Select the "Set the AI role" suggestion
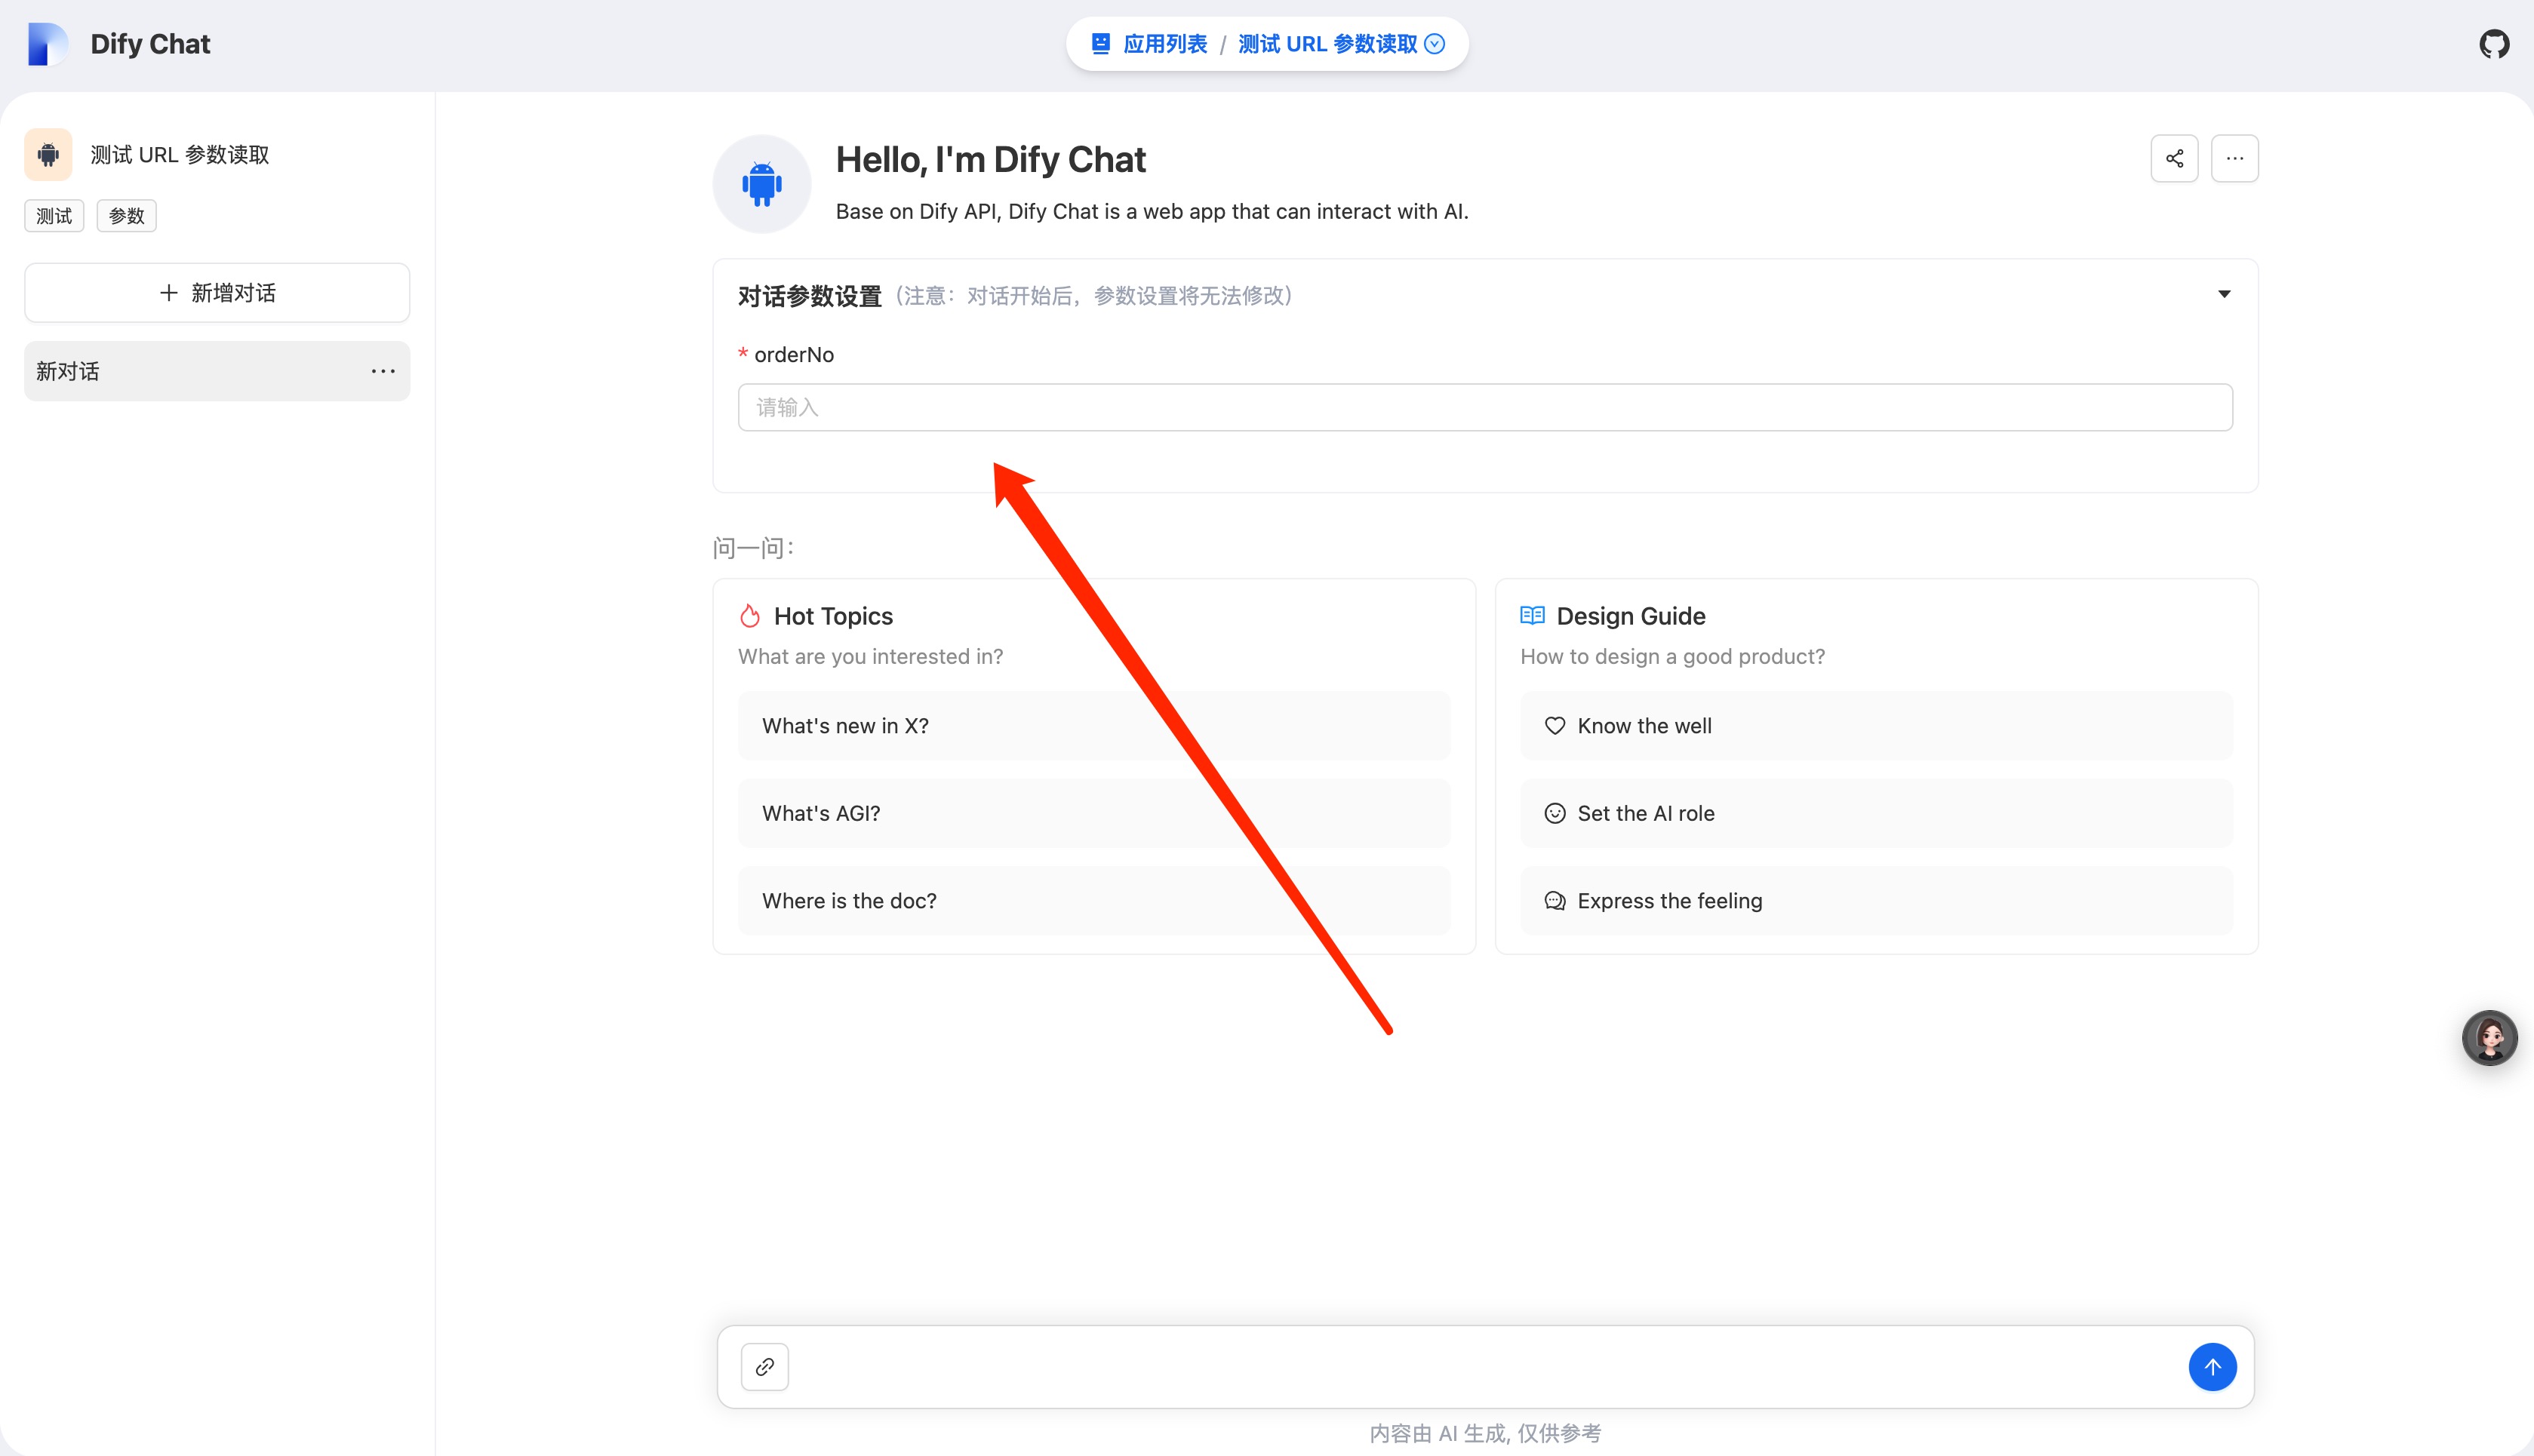 1875,813
